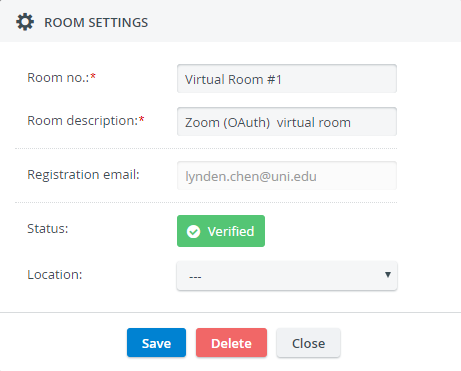Edit the Room description text box
This screenshot has width=461, height=371.
287,122
